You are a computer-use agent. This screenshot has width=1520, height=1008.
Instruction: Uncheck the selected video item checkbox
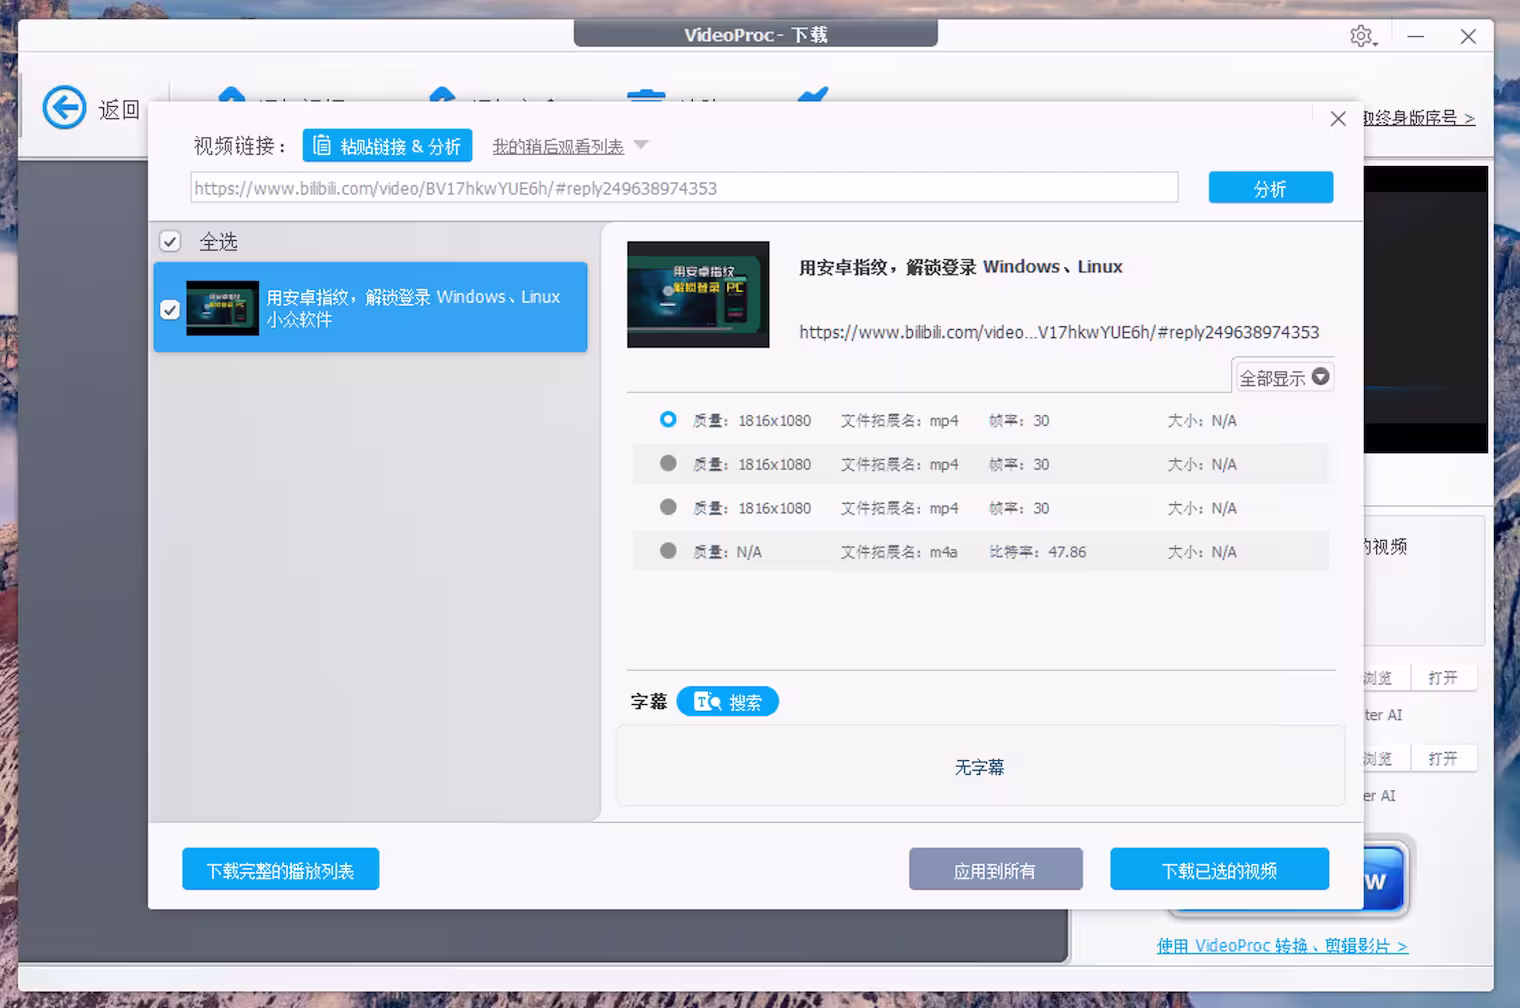(170, 309)
